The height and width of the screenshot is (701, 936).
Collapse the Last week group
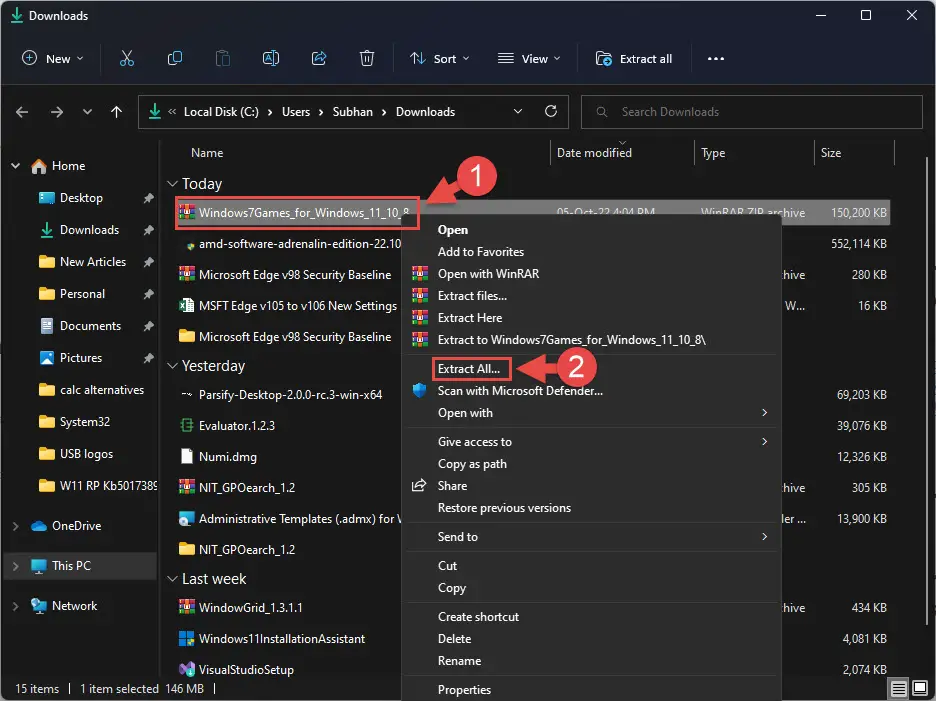(x=173, y=579)
